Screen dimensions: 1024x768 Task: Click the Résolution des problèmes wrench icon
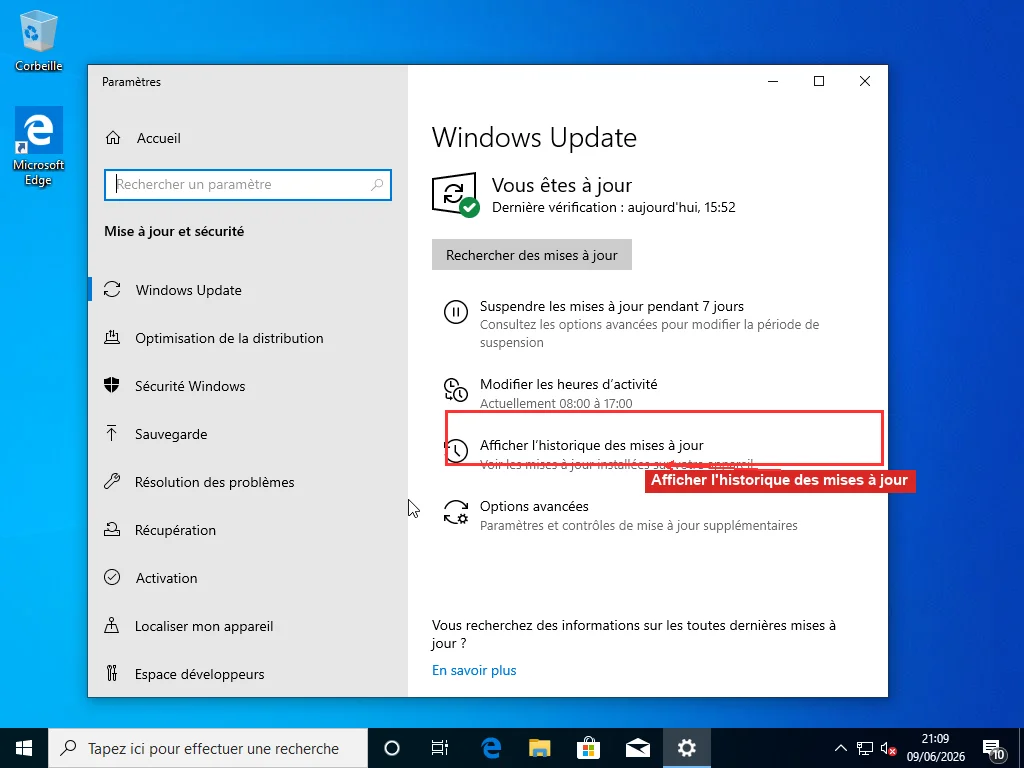[x=112, y=481]
